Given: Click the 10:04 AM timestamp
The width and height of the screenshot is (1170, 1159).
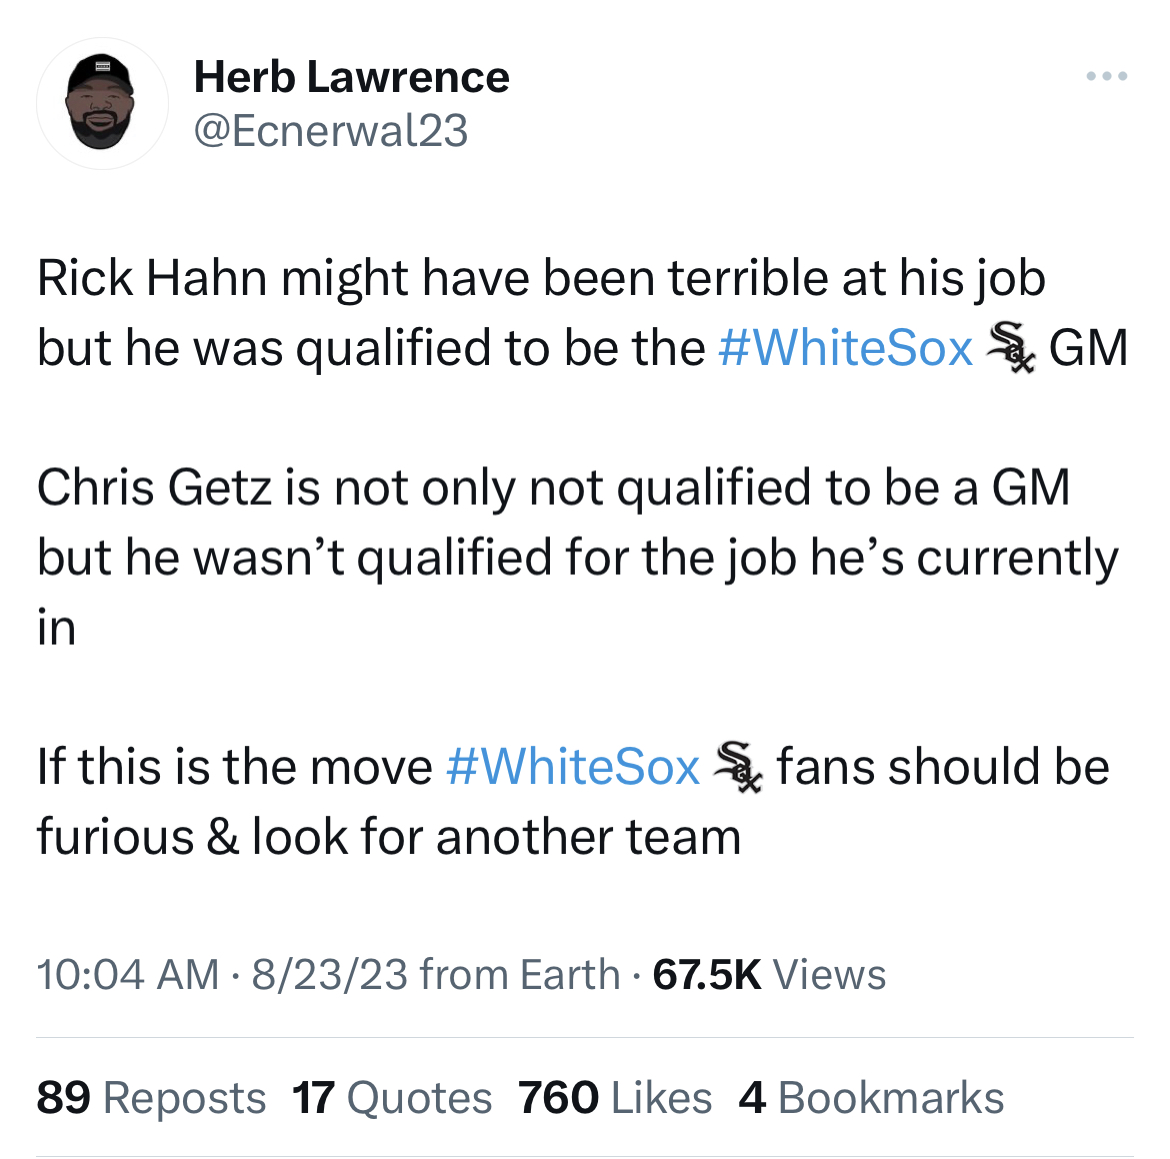Looking at the screenshot, I should click(x=127, y=974).
